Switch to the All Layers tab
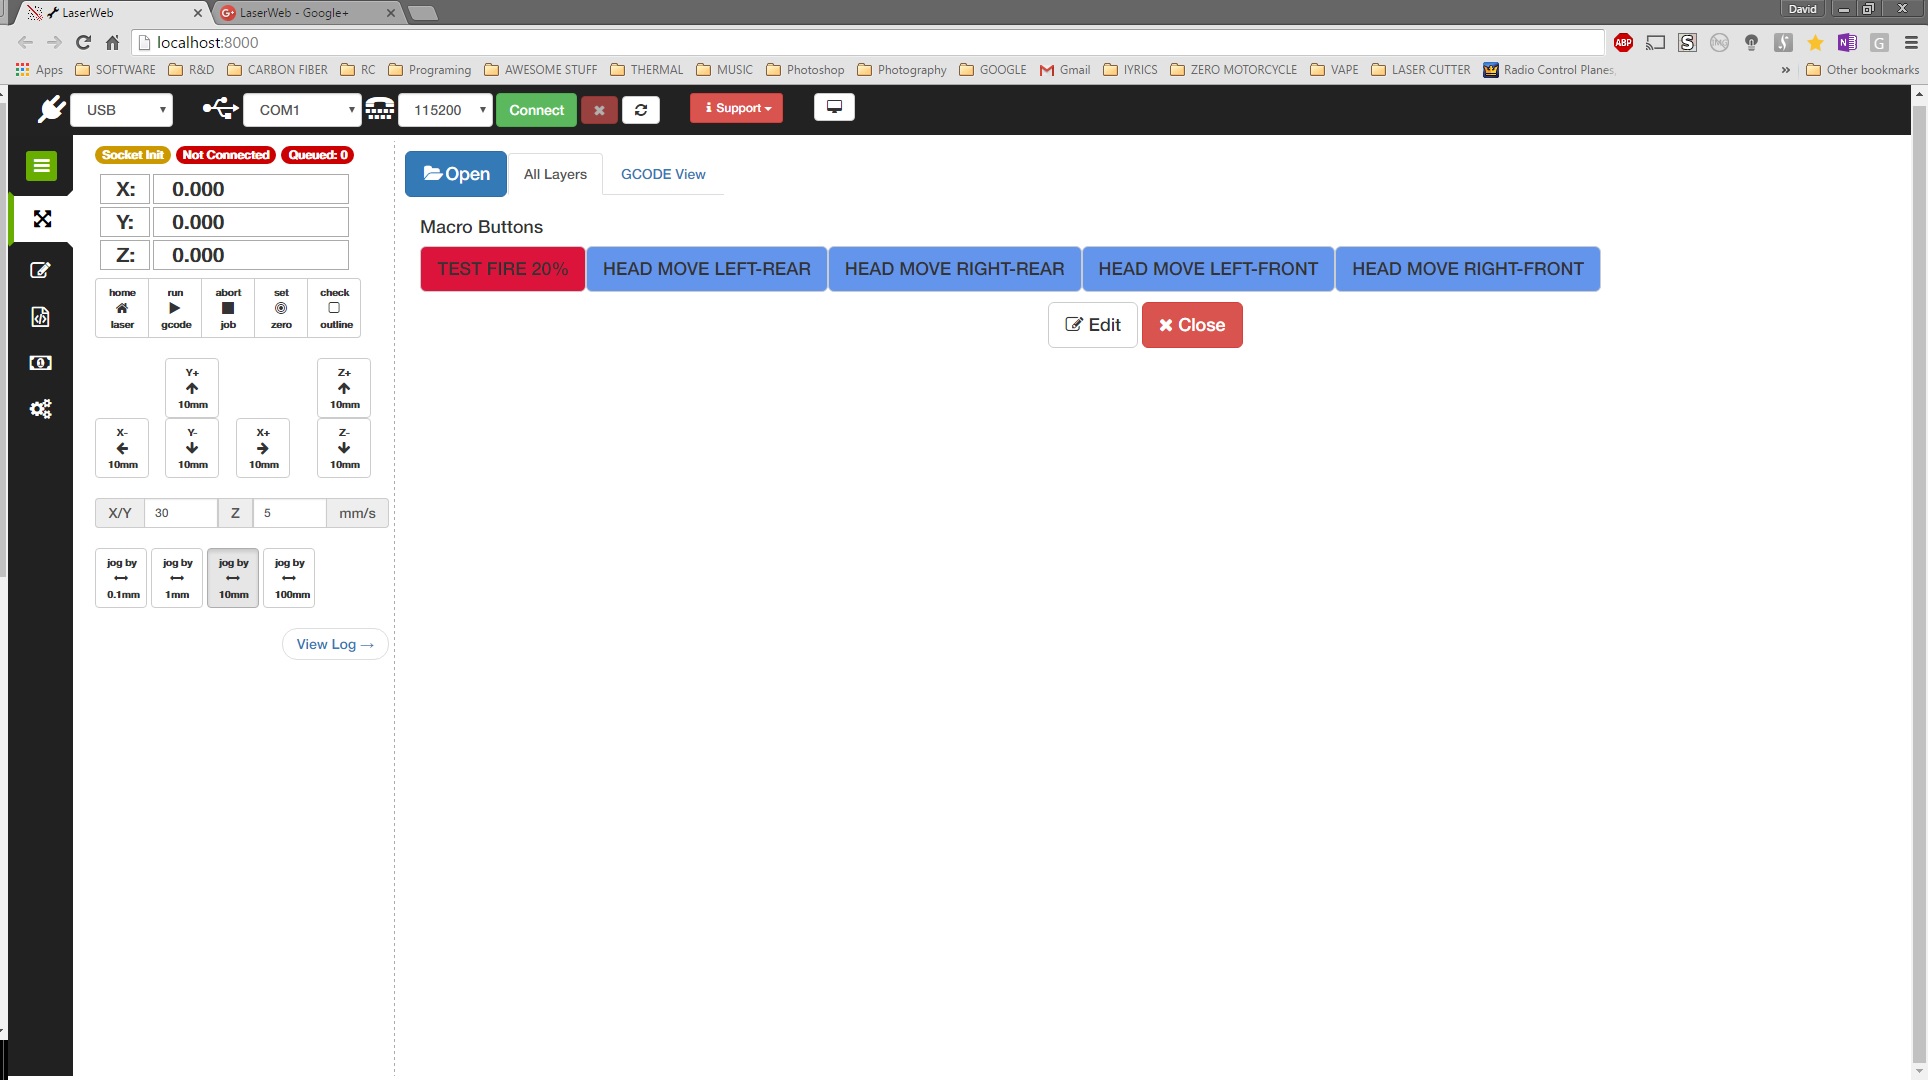 point(555,174)
